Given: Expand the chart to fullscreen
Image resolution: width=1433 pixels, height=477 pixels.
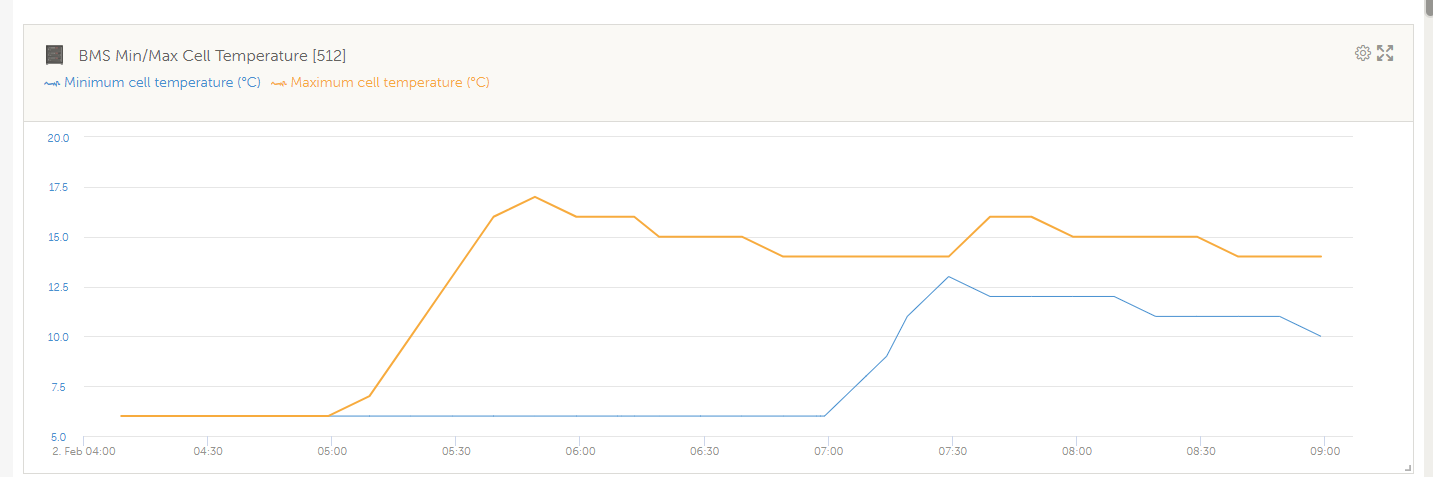Looking at the screenshot, I should (x=1385, y=53).
